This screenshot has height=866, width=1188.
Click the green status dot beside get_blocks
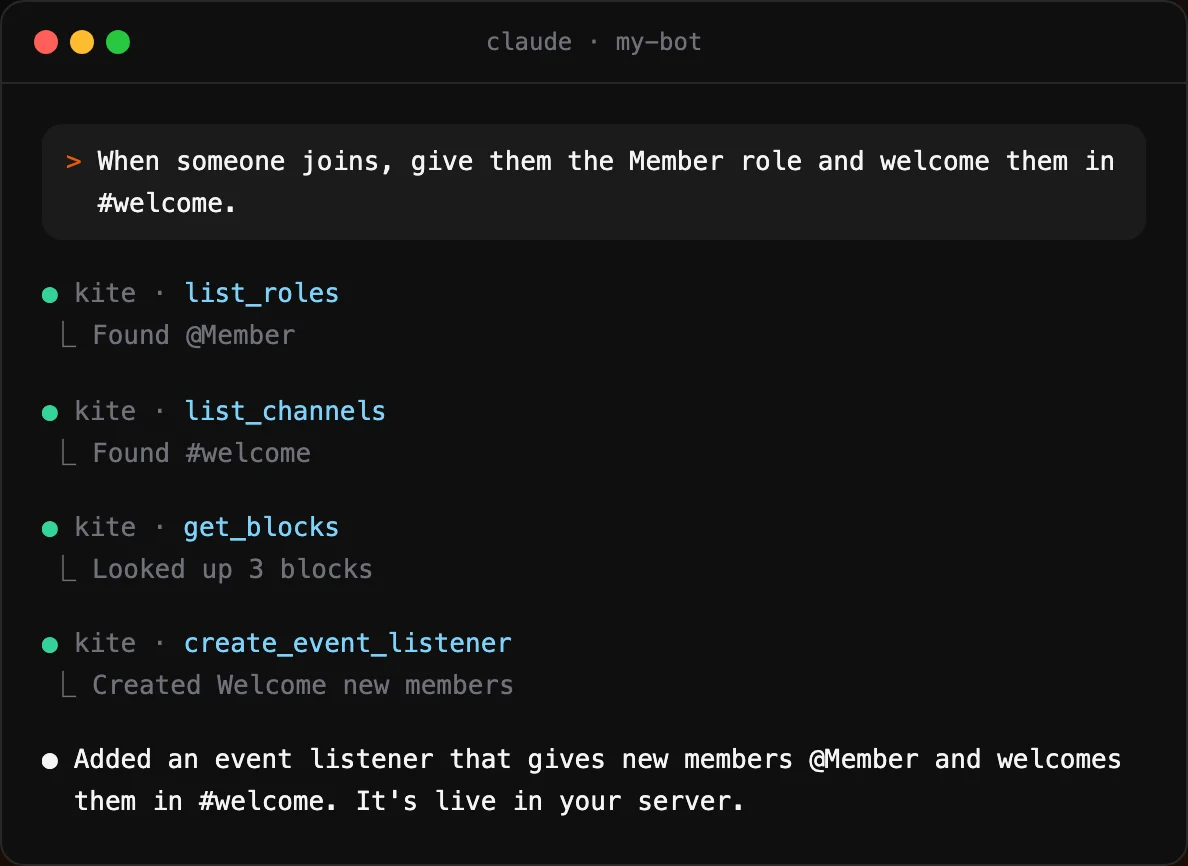(50, 529)
